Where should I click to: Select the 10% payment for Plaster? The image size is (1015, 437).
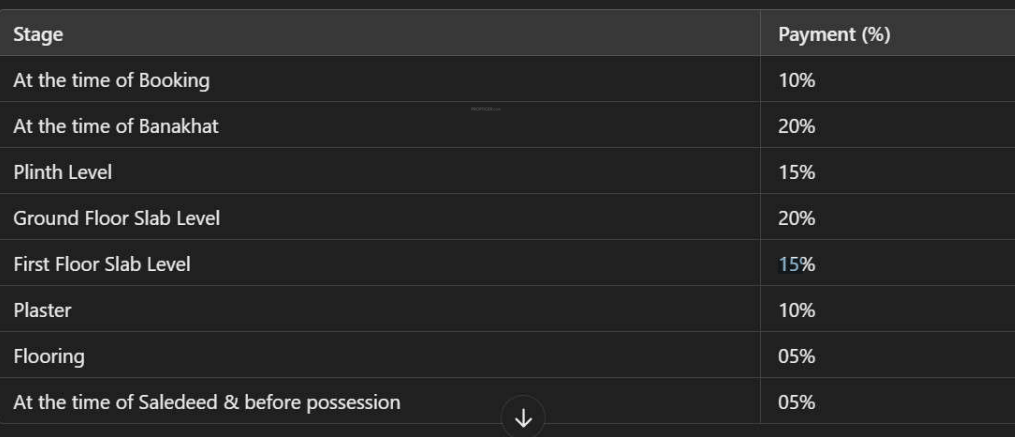click(796, 310)
